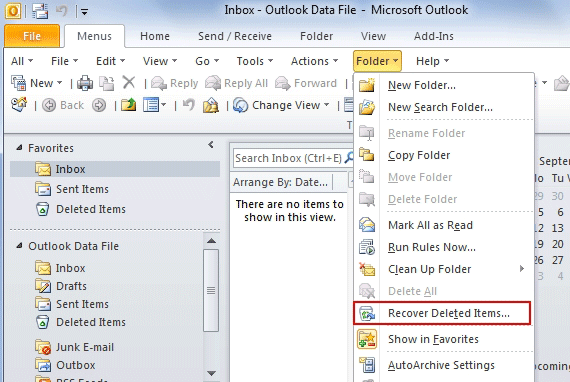Choose Mark All as Read entry
Image resolution: width=570 pixels, height=382 pixels.
443,225
